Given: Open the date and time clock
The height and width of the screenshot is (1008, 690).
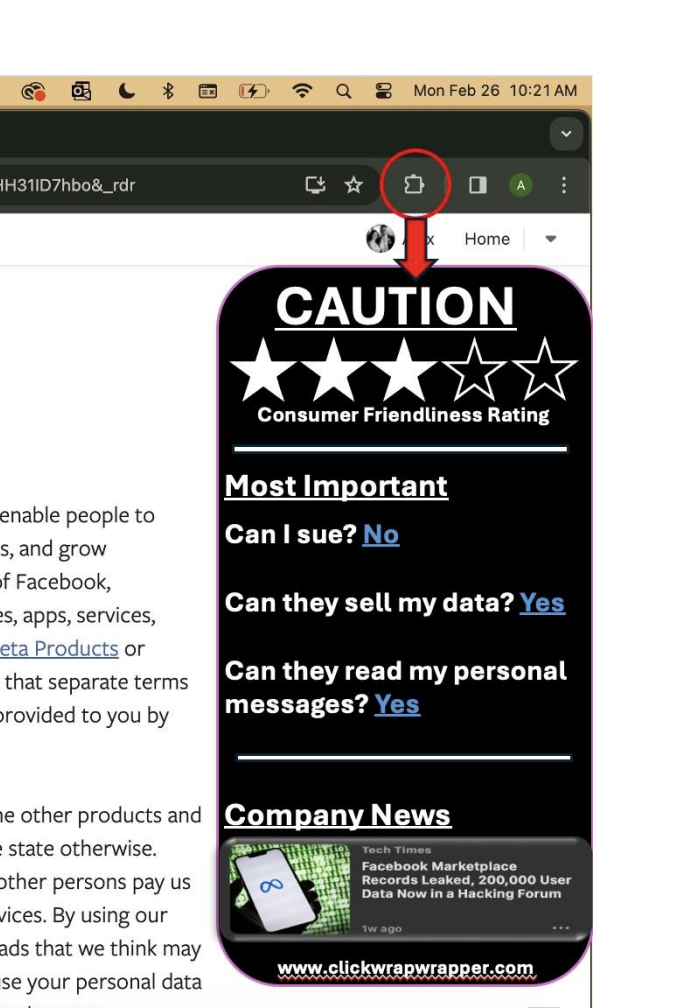Looking at the screenshot, I should pyautogui.click(x=495, y=91).
